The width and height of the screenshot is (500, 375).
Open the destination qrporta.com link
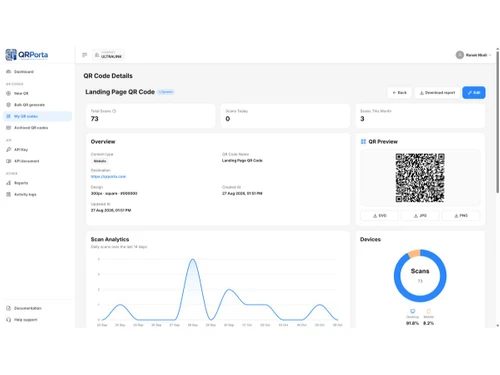(108, 177)
